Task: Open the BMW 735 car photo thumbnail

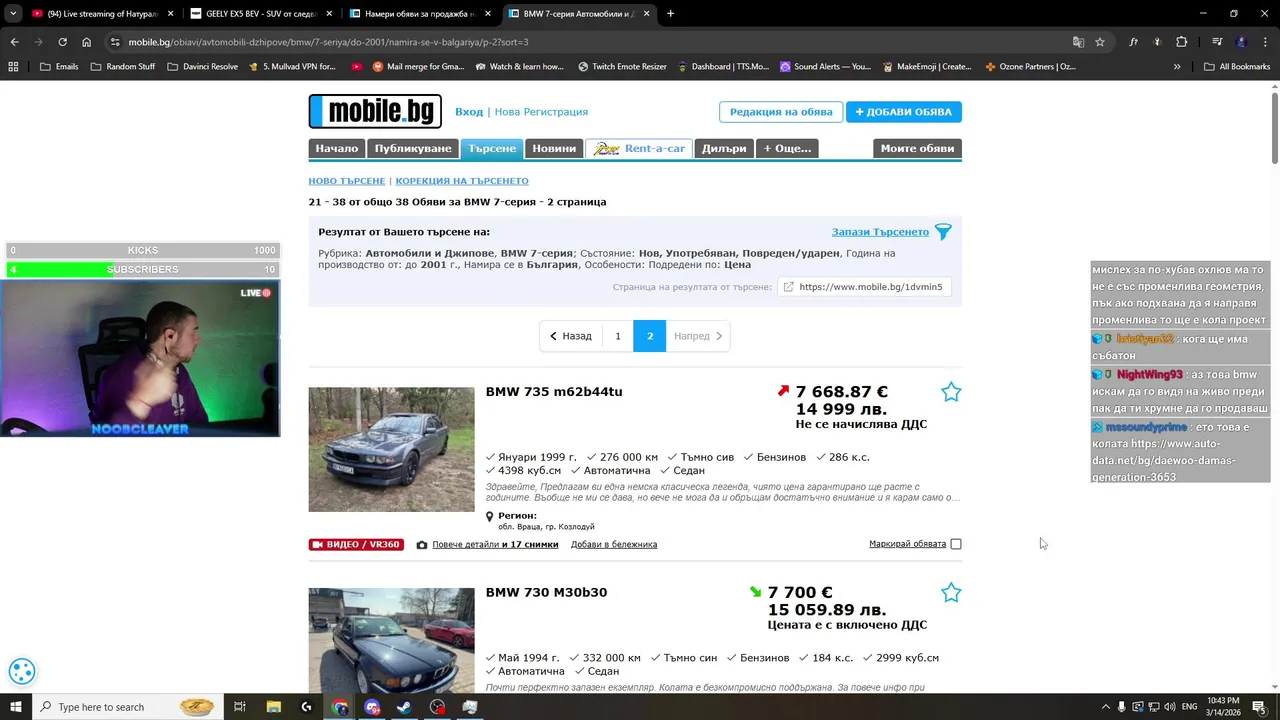Action: [x=391, y=449]
